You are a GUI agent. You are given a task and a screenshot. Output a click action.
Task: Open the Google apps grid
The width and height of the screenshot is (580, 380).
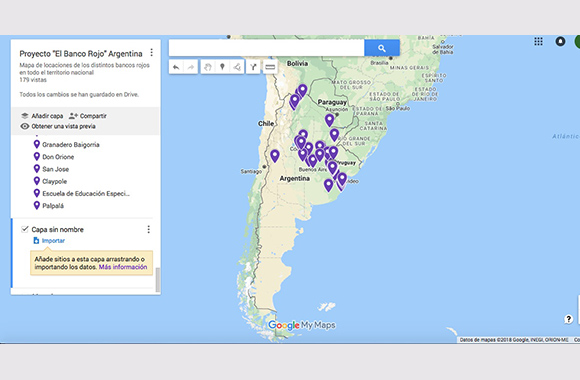tap(538, 41)
